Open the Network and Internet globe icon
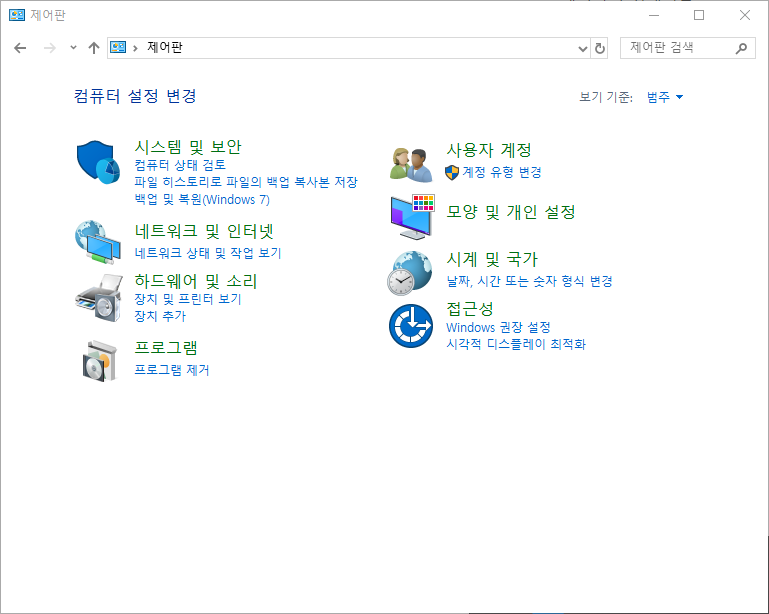This screenshot has width=769, height=614. pyautogui.click(x=98, y=242)
